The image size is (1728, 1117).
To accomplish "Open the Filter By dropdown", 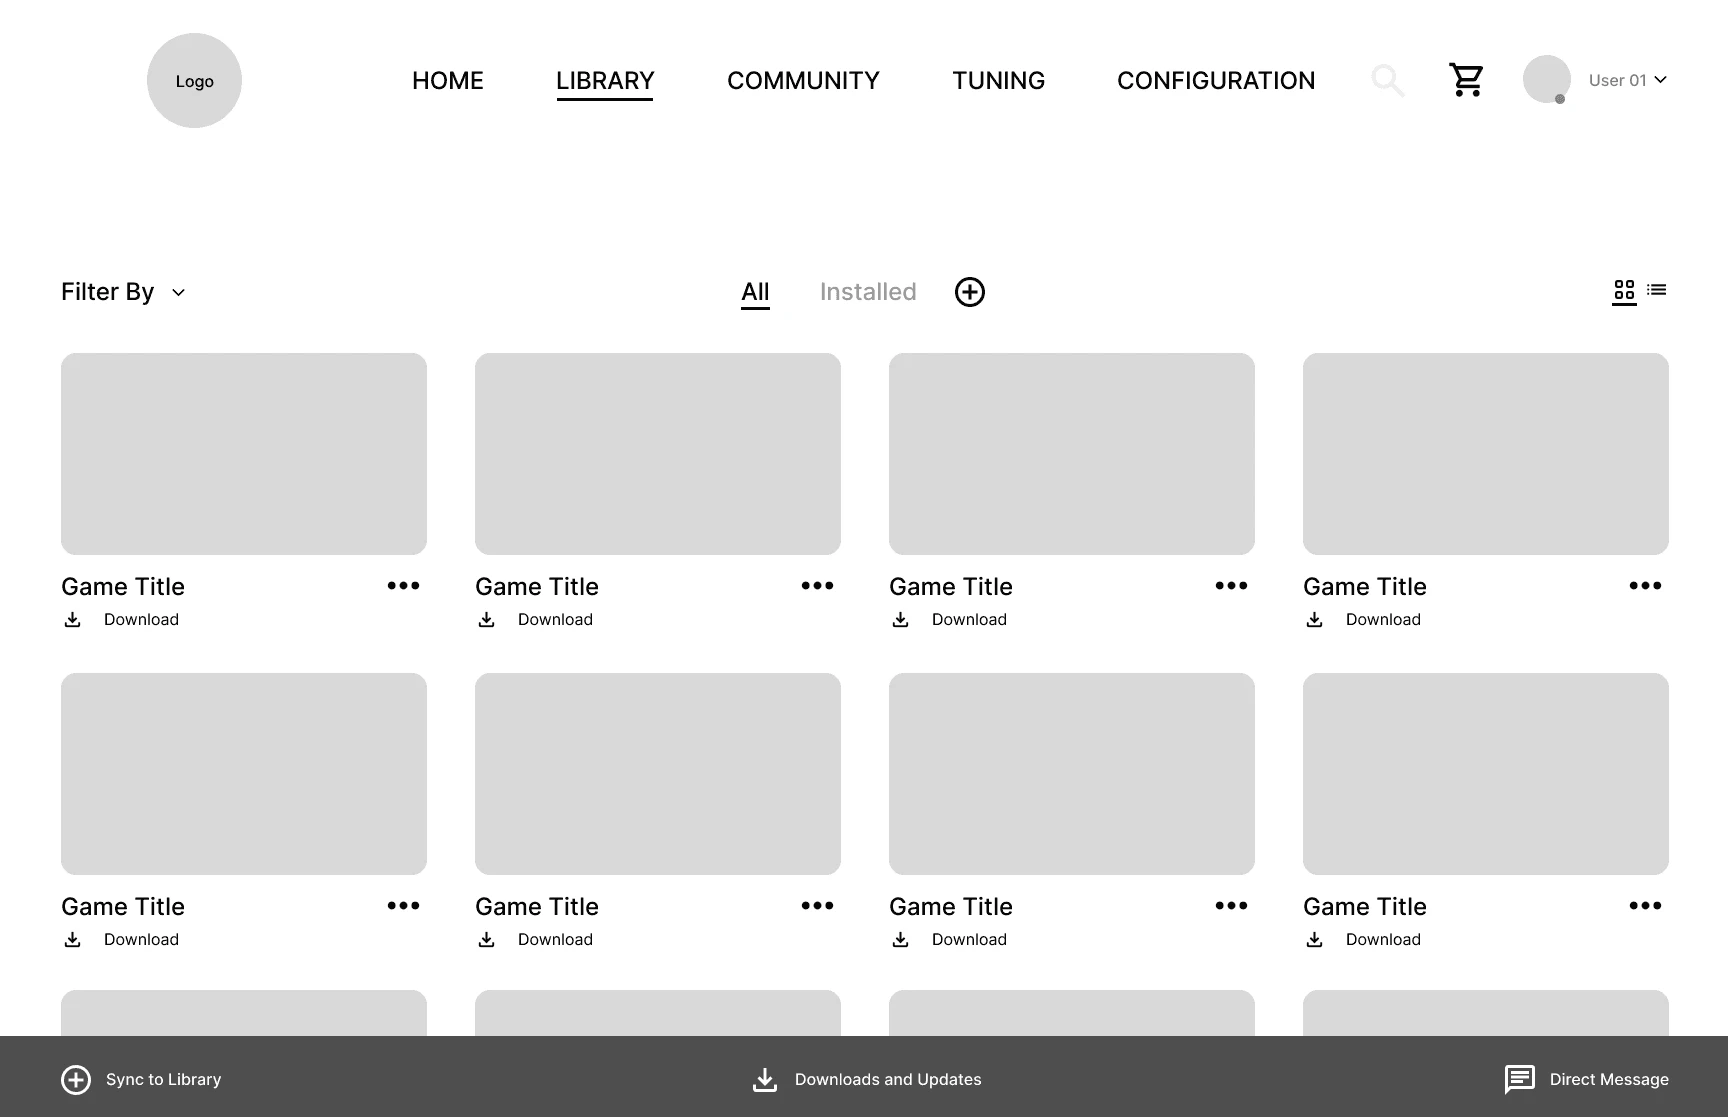I will [x=123, y=292].
